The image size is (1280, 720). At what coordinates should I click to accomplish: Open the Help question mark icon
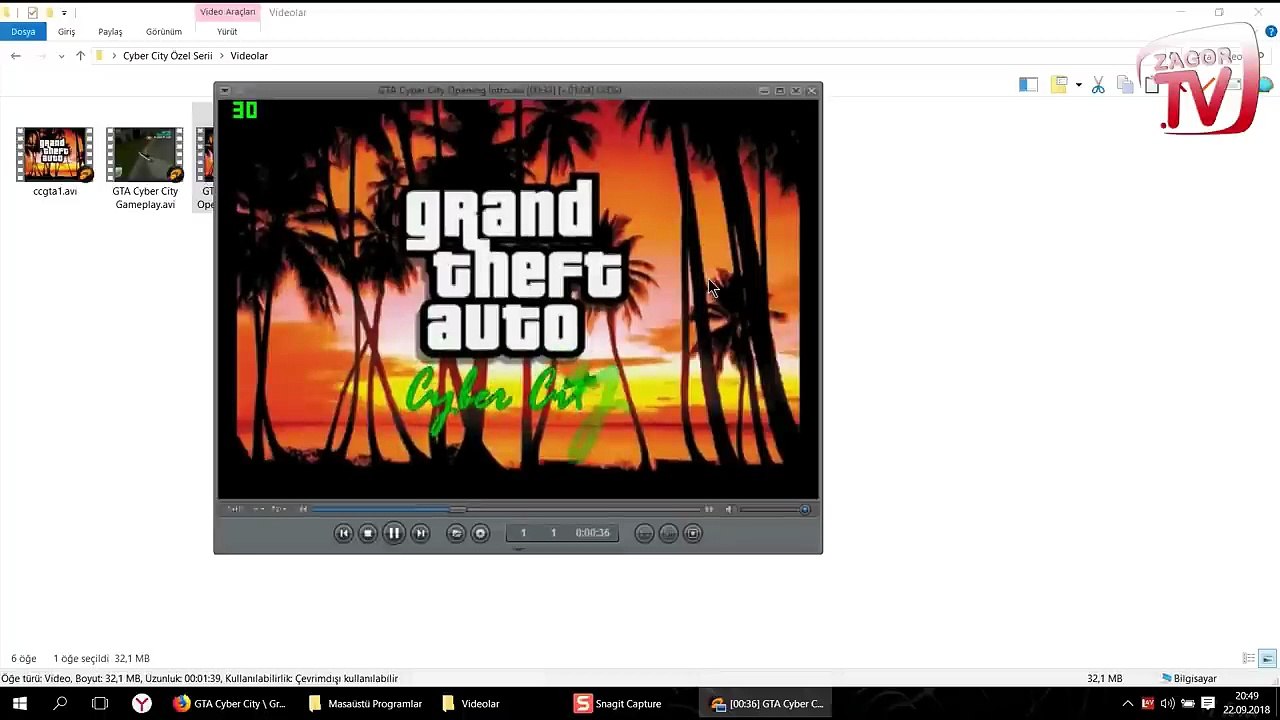click(x=1272, y=32)
